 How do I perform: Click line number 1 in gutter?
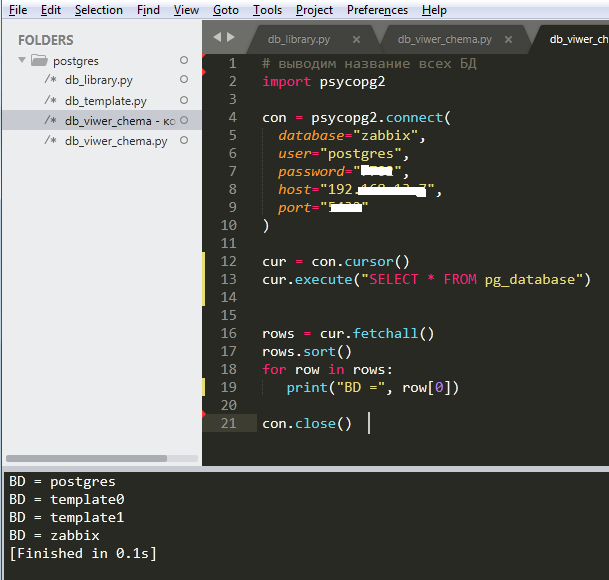232,63
